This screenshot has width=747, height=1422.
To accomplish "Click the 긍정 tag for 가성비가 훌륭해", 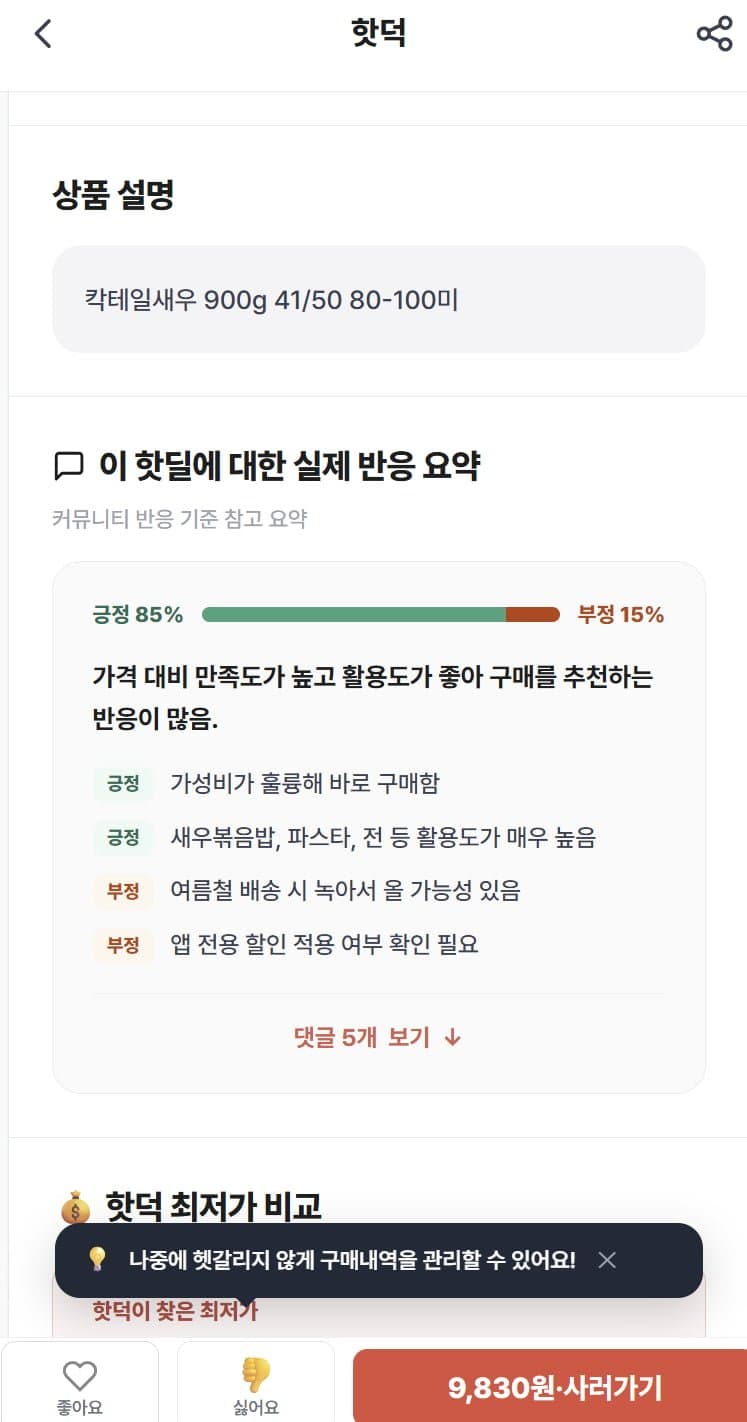I will 123,783.
